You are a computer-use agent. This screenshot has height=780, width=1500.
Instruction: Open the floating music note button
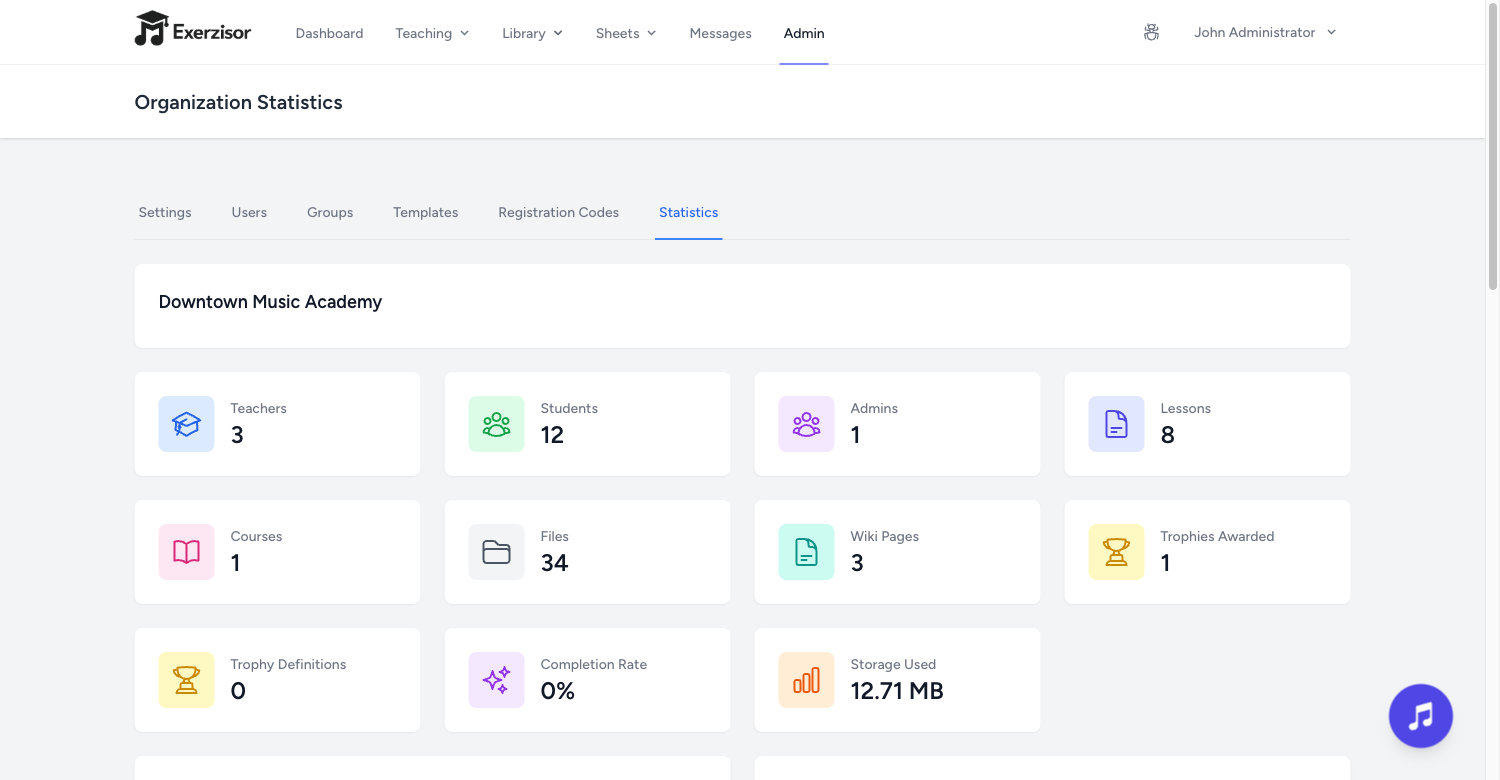pos(1420,716)
